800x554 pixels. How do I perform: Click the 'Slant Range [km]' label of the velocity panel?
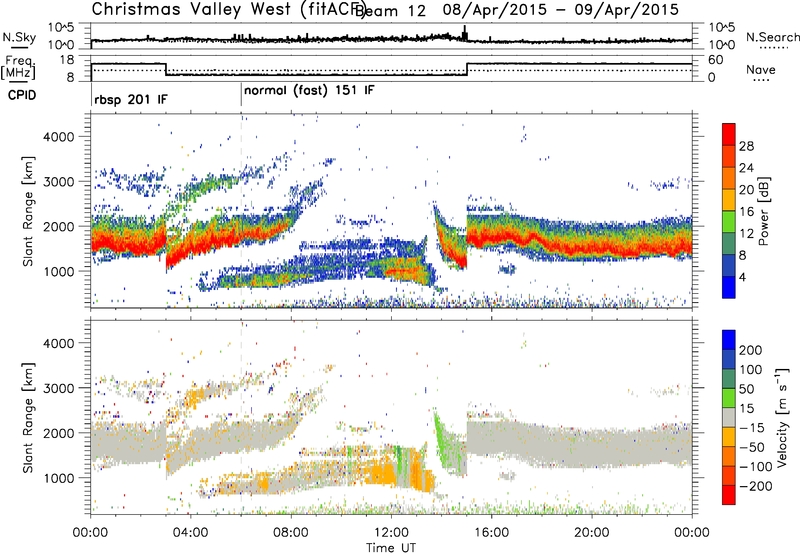point(28,417)
